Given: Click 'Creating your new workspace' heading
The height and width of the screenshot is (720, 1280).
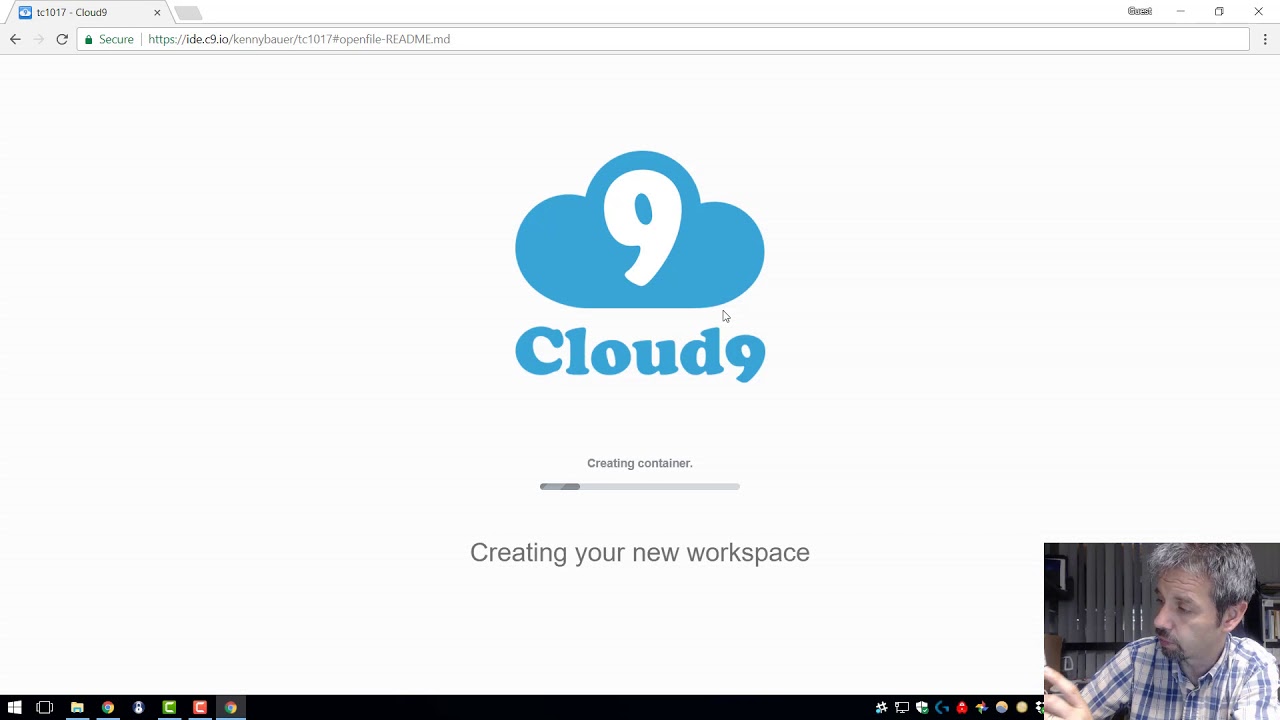Looking at the screenshot, I should coord(640,552).
